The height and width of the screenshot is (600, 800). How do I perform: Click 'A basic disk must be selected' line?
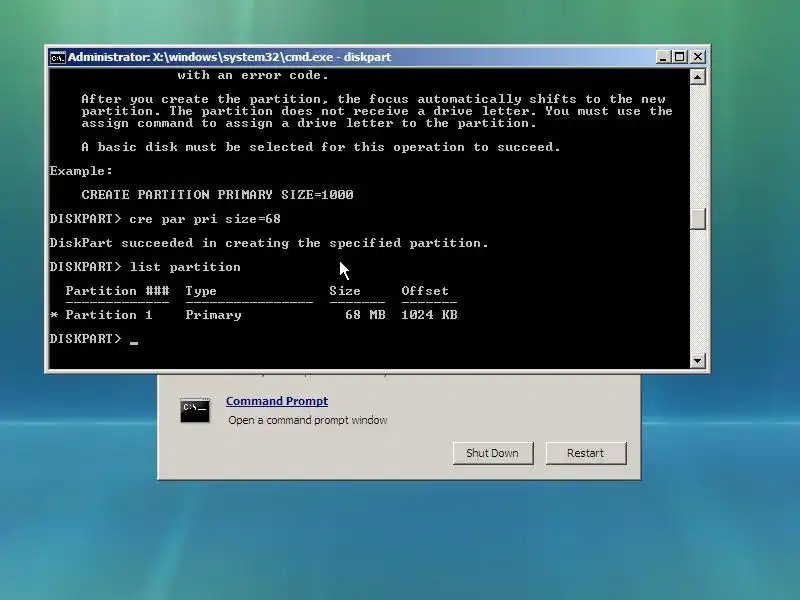[x=321, y=147]
